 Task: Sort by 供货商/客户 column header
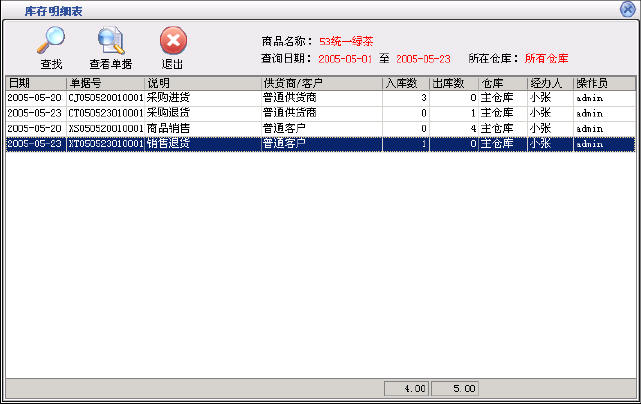pyautogui.click(x=321, y=83)
